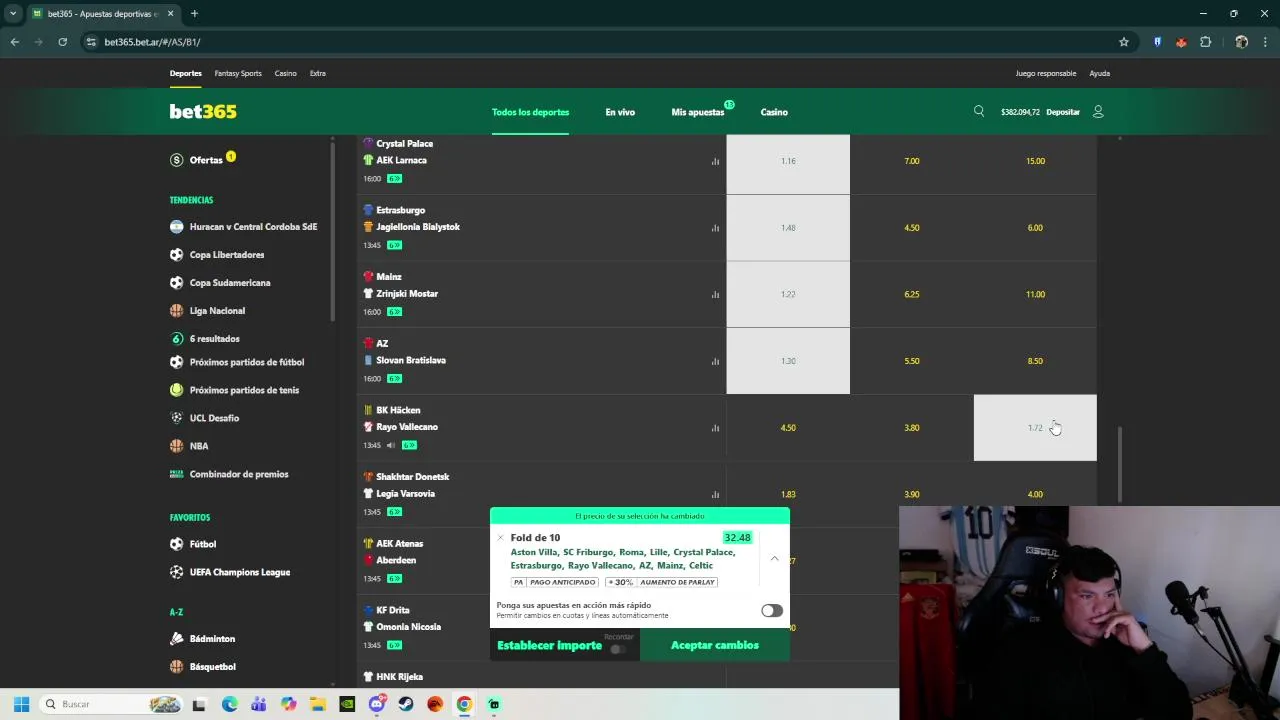
Task: Select Fantasy Sports in the top bar
Action: coord(238,73)
